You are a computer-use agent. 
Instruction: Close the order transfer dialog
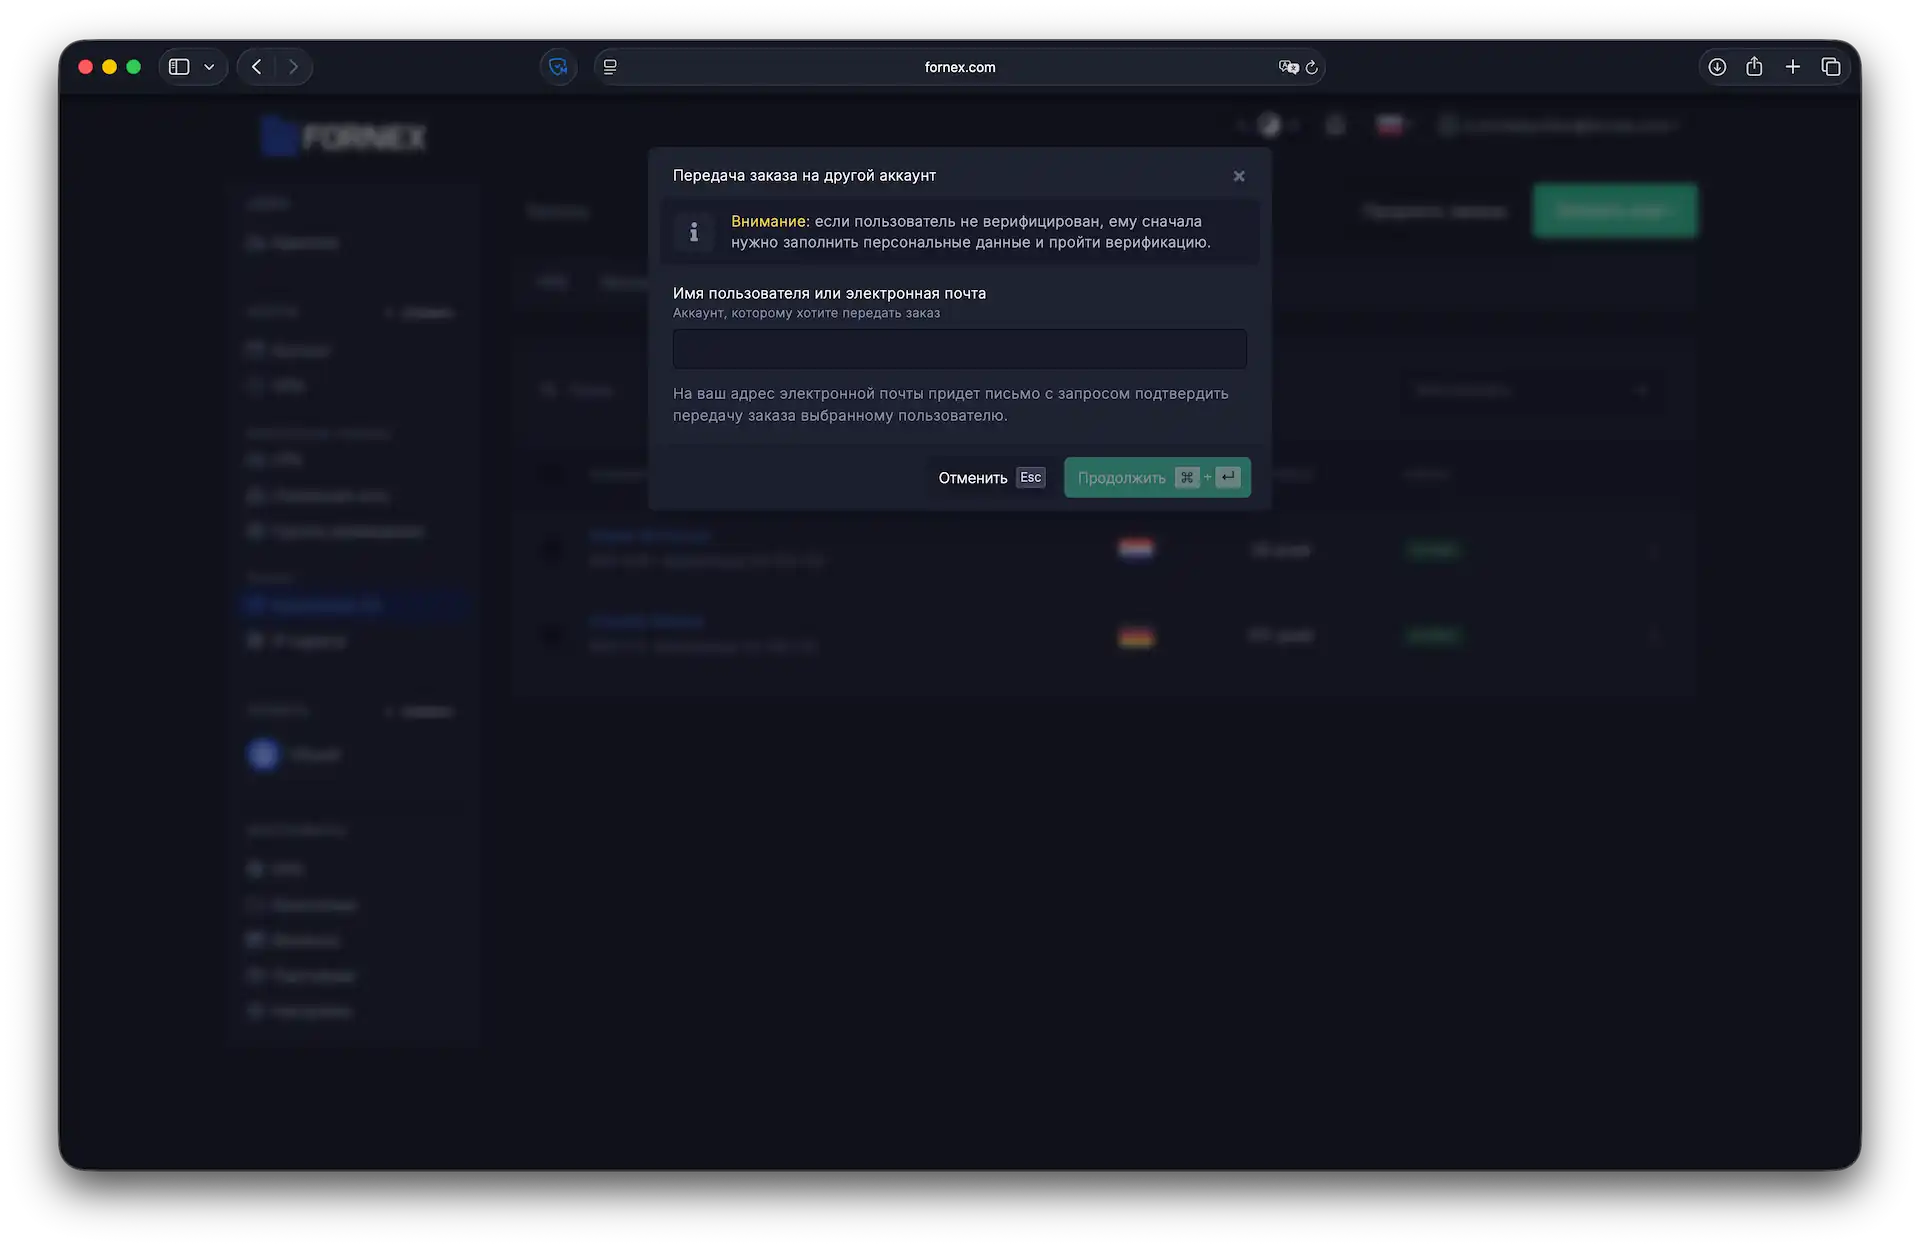click(1239, 176)
